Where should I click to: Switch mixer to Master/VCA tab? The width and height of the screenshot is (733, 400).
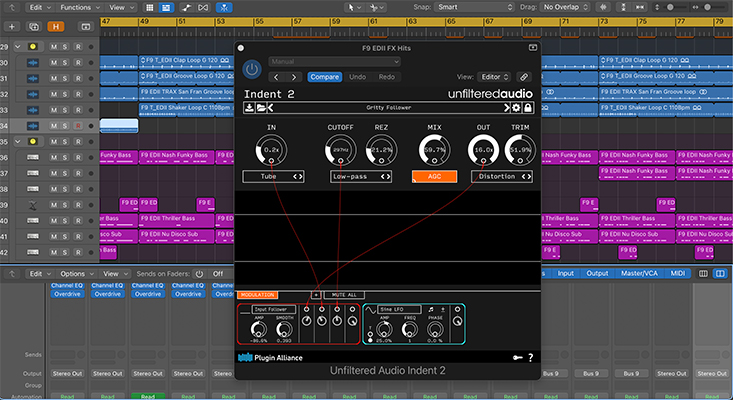point(639,273)
